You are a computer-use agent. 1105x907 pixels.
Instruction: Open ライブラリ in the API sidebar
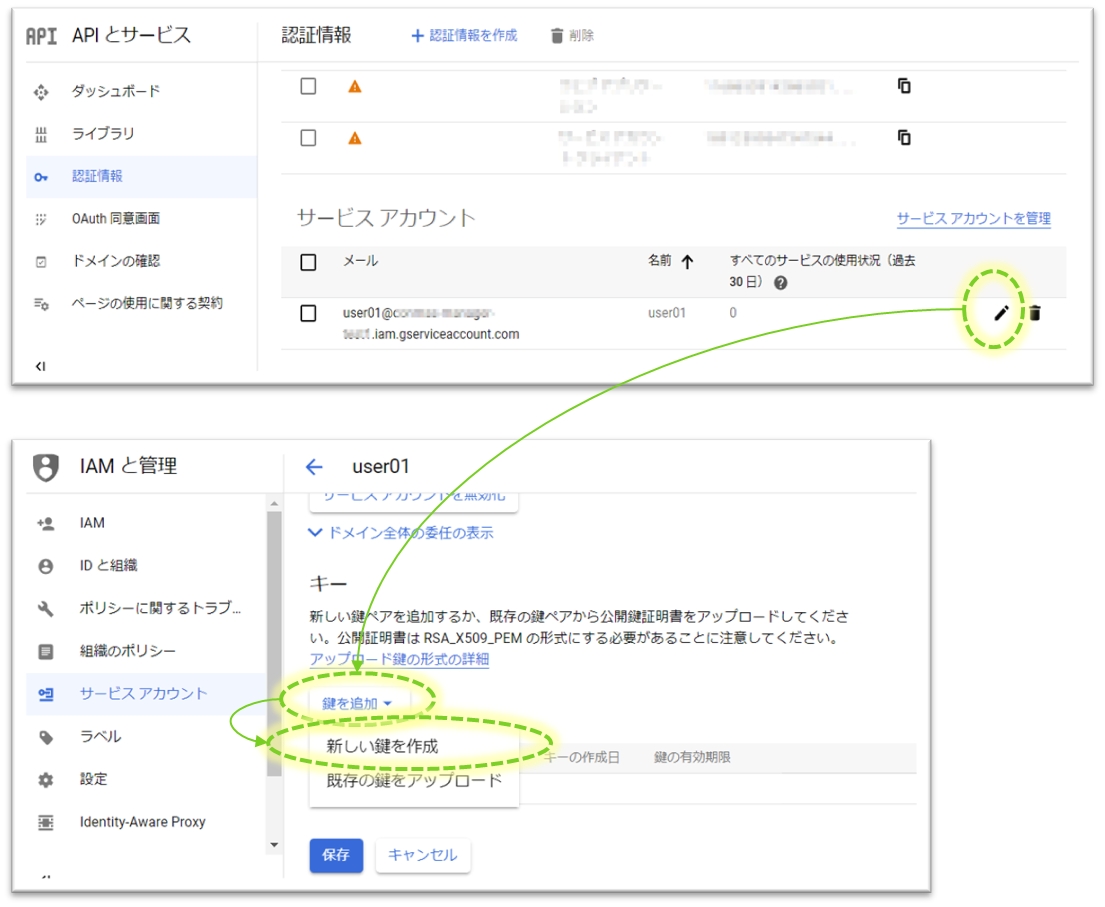tap(102, 134)
